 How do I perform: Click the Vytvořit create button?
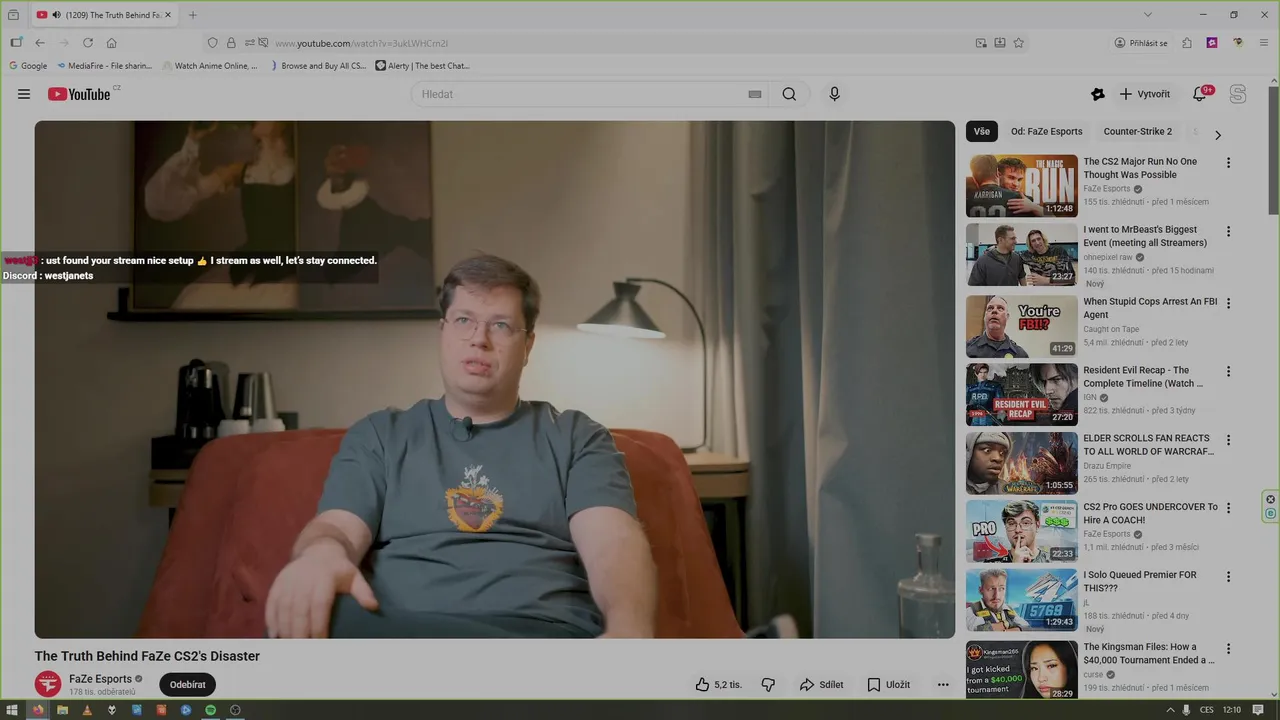click(x=1145, y=94)
